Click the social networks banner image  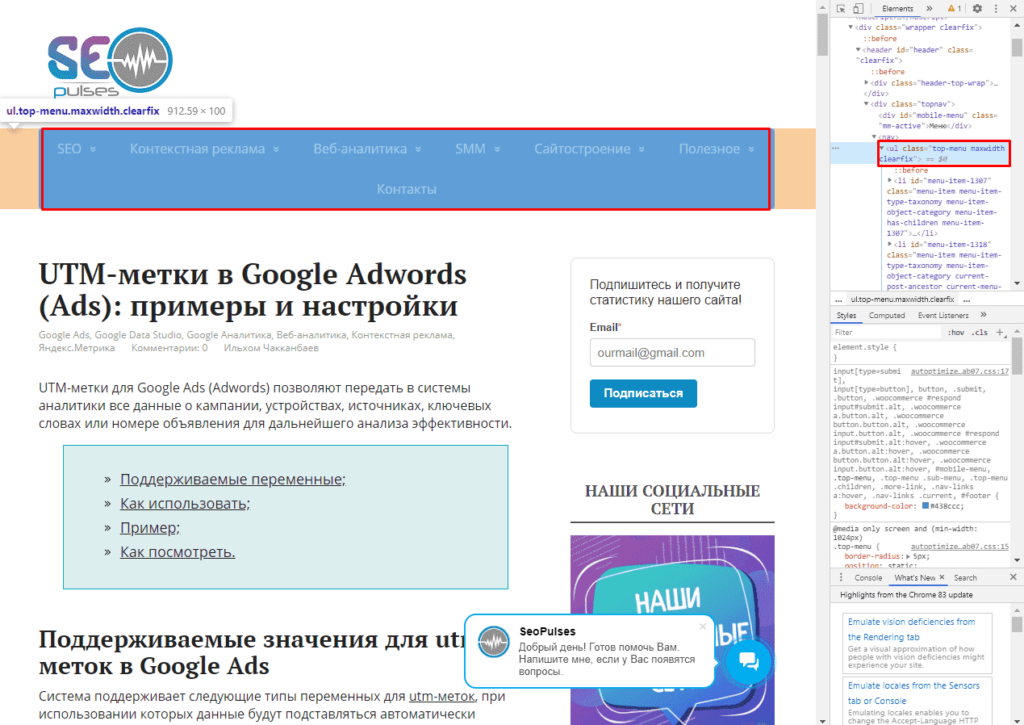point(672,630)
